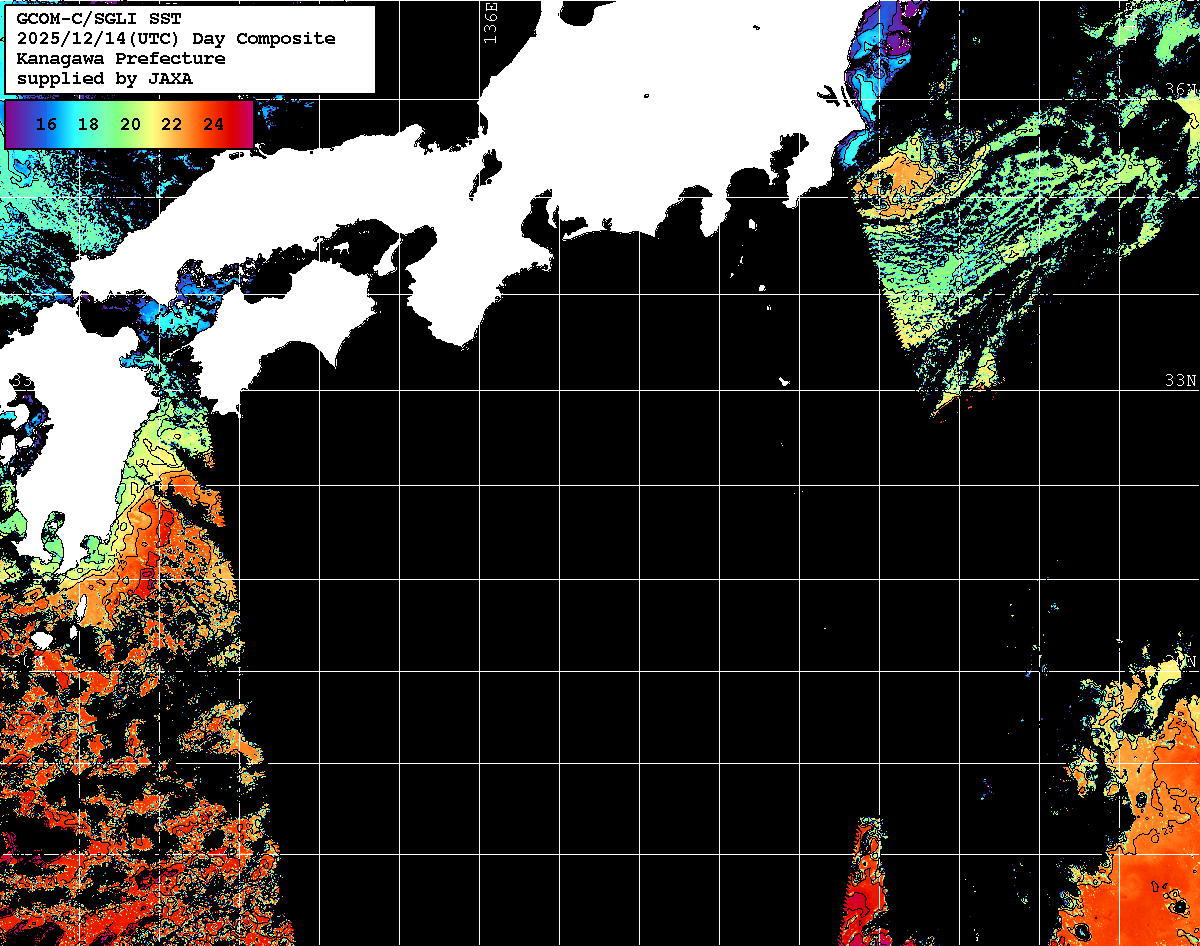
Task: Click the 22 value on the temperature legend
Action: pos(172,125)
